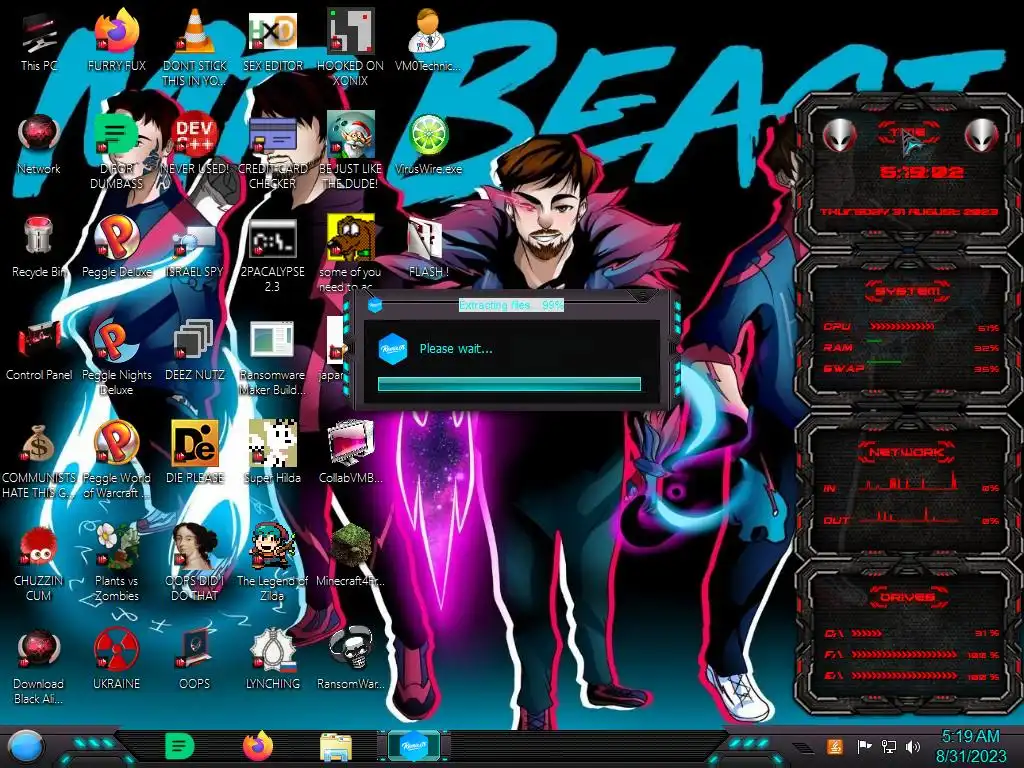The height and width of the screenshot is (768, 1024).
Task: Open Ransomware Maker Build... shortcut
Action: pyautogui.click(x=272, y=342)
